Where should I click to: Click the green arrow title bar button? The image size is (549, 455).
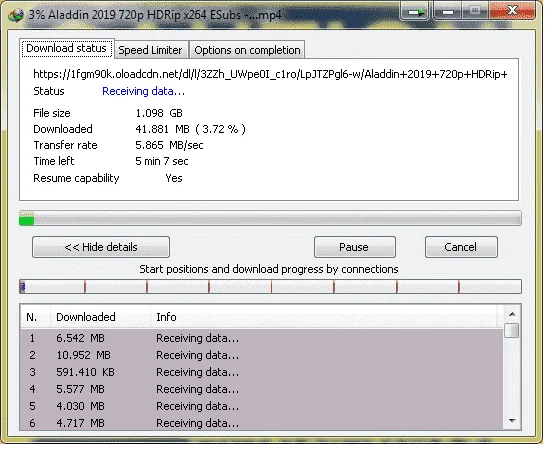(x=415, y=13)
